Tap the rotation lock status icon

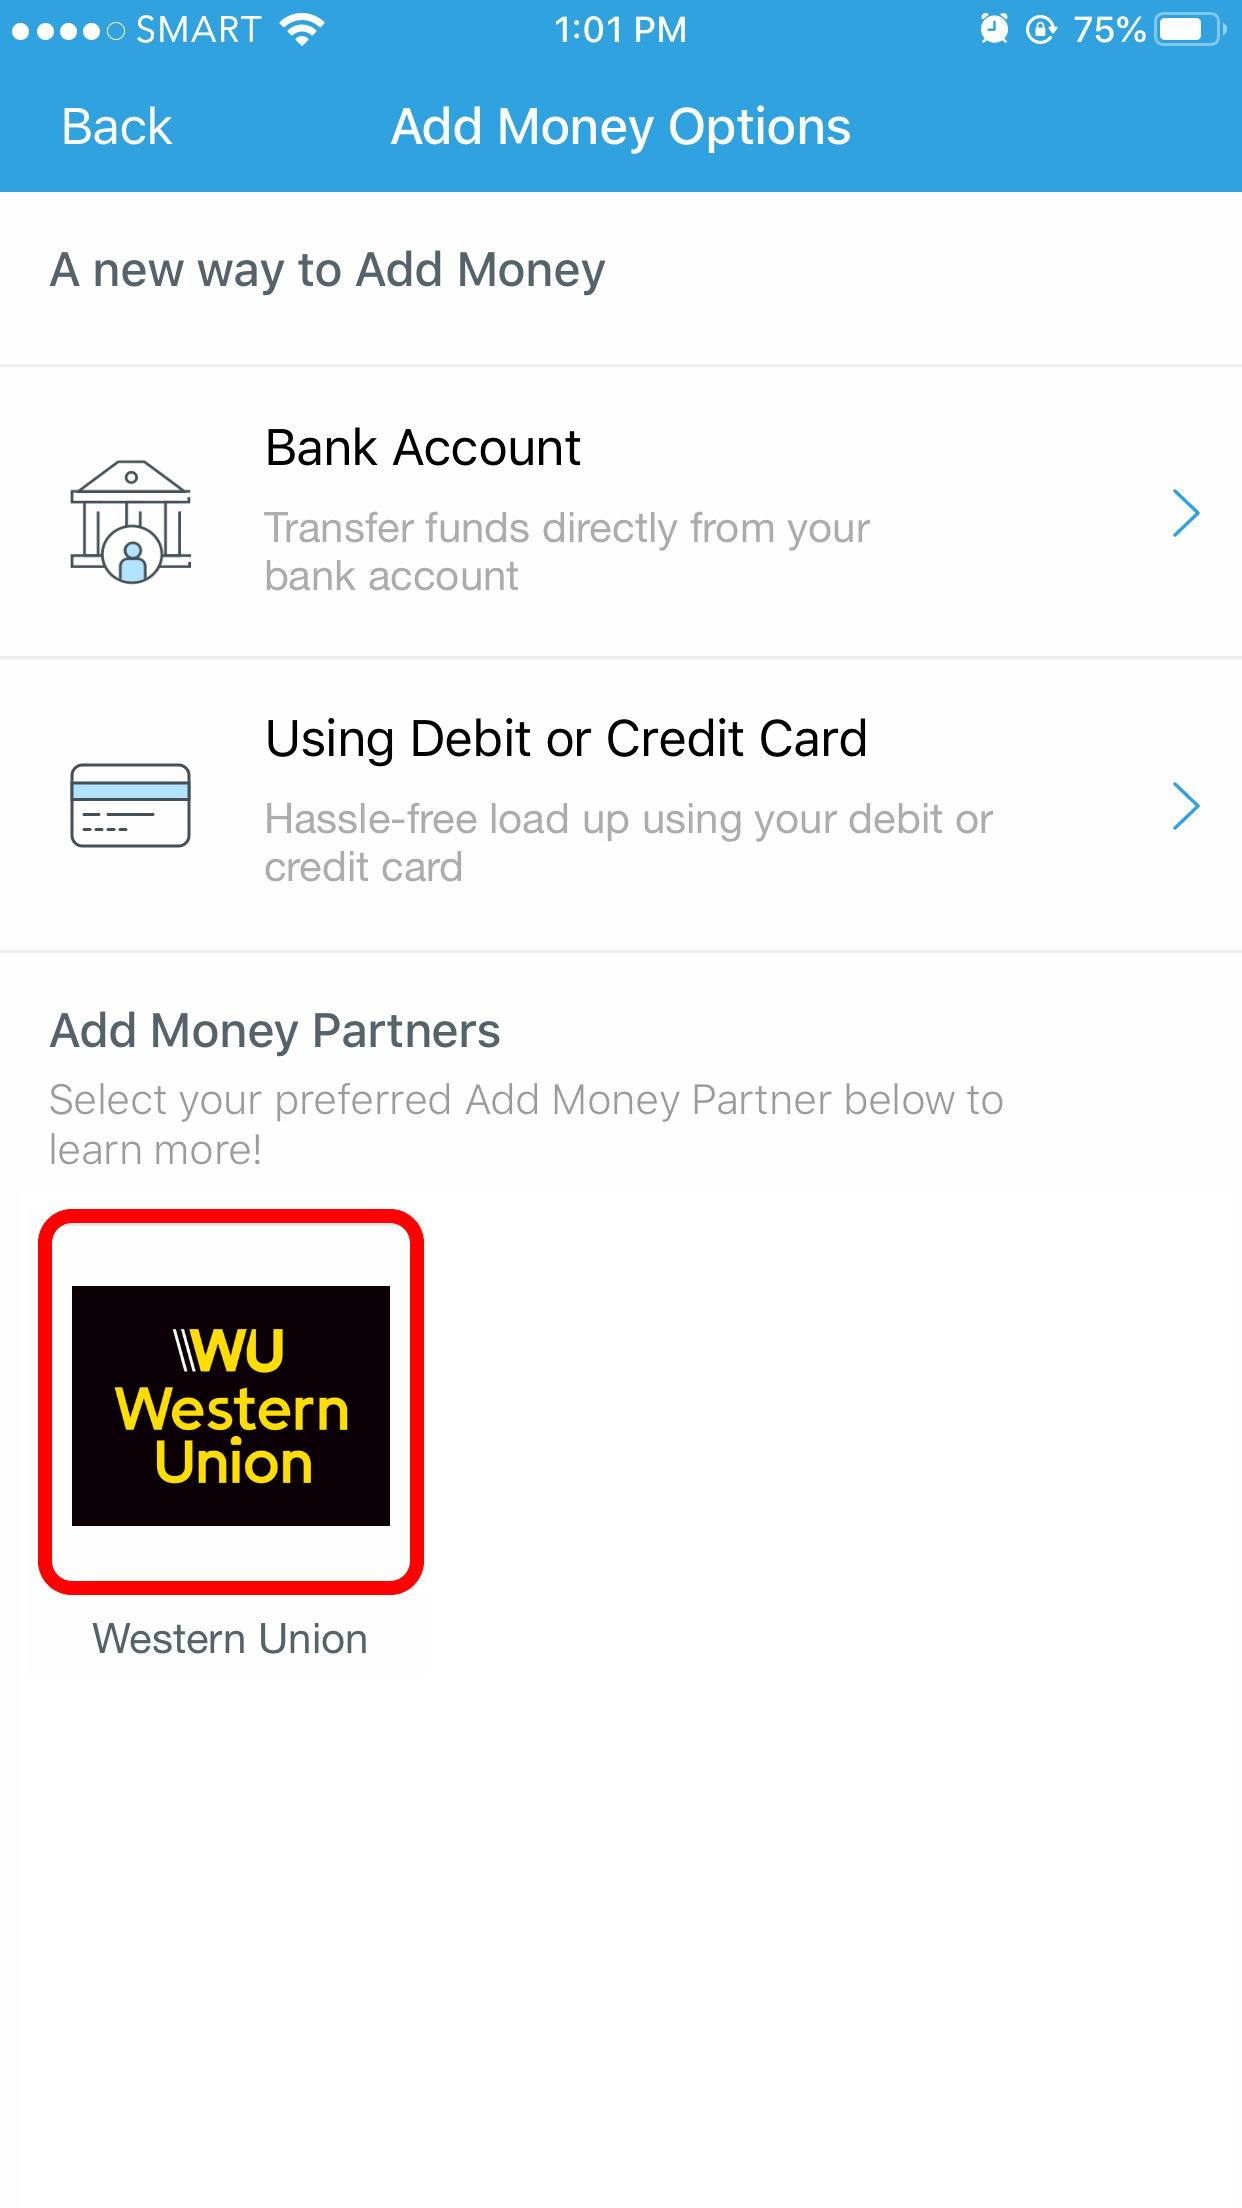[1041, 29]
